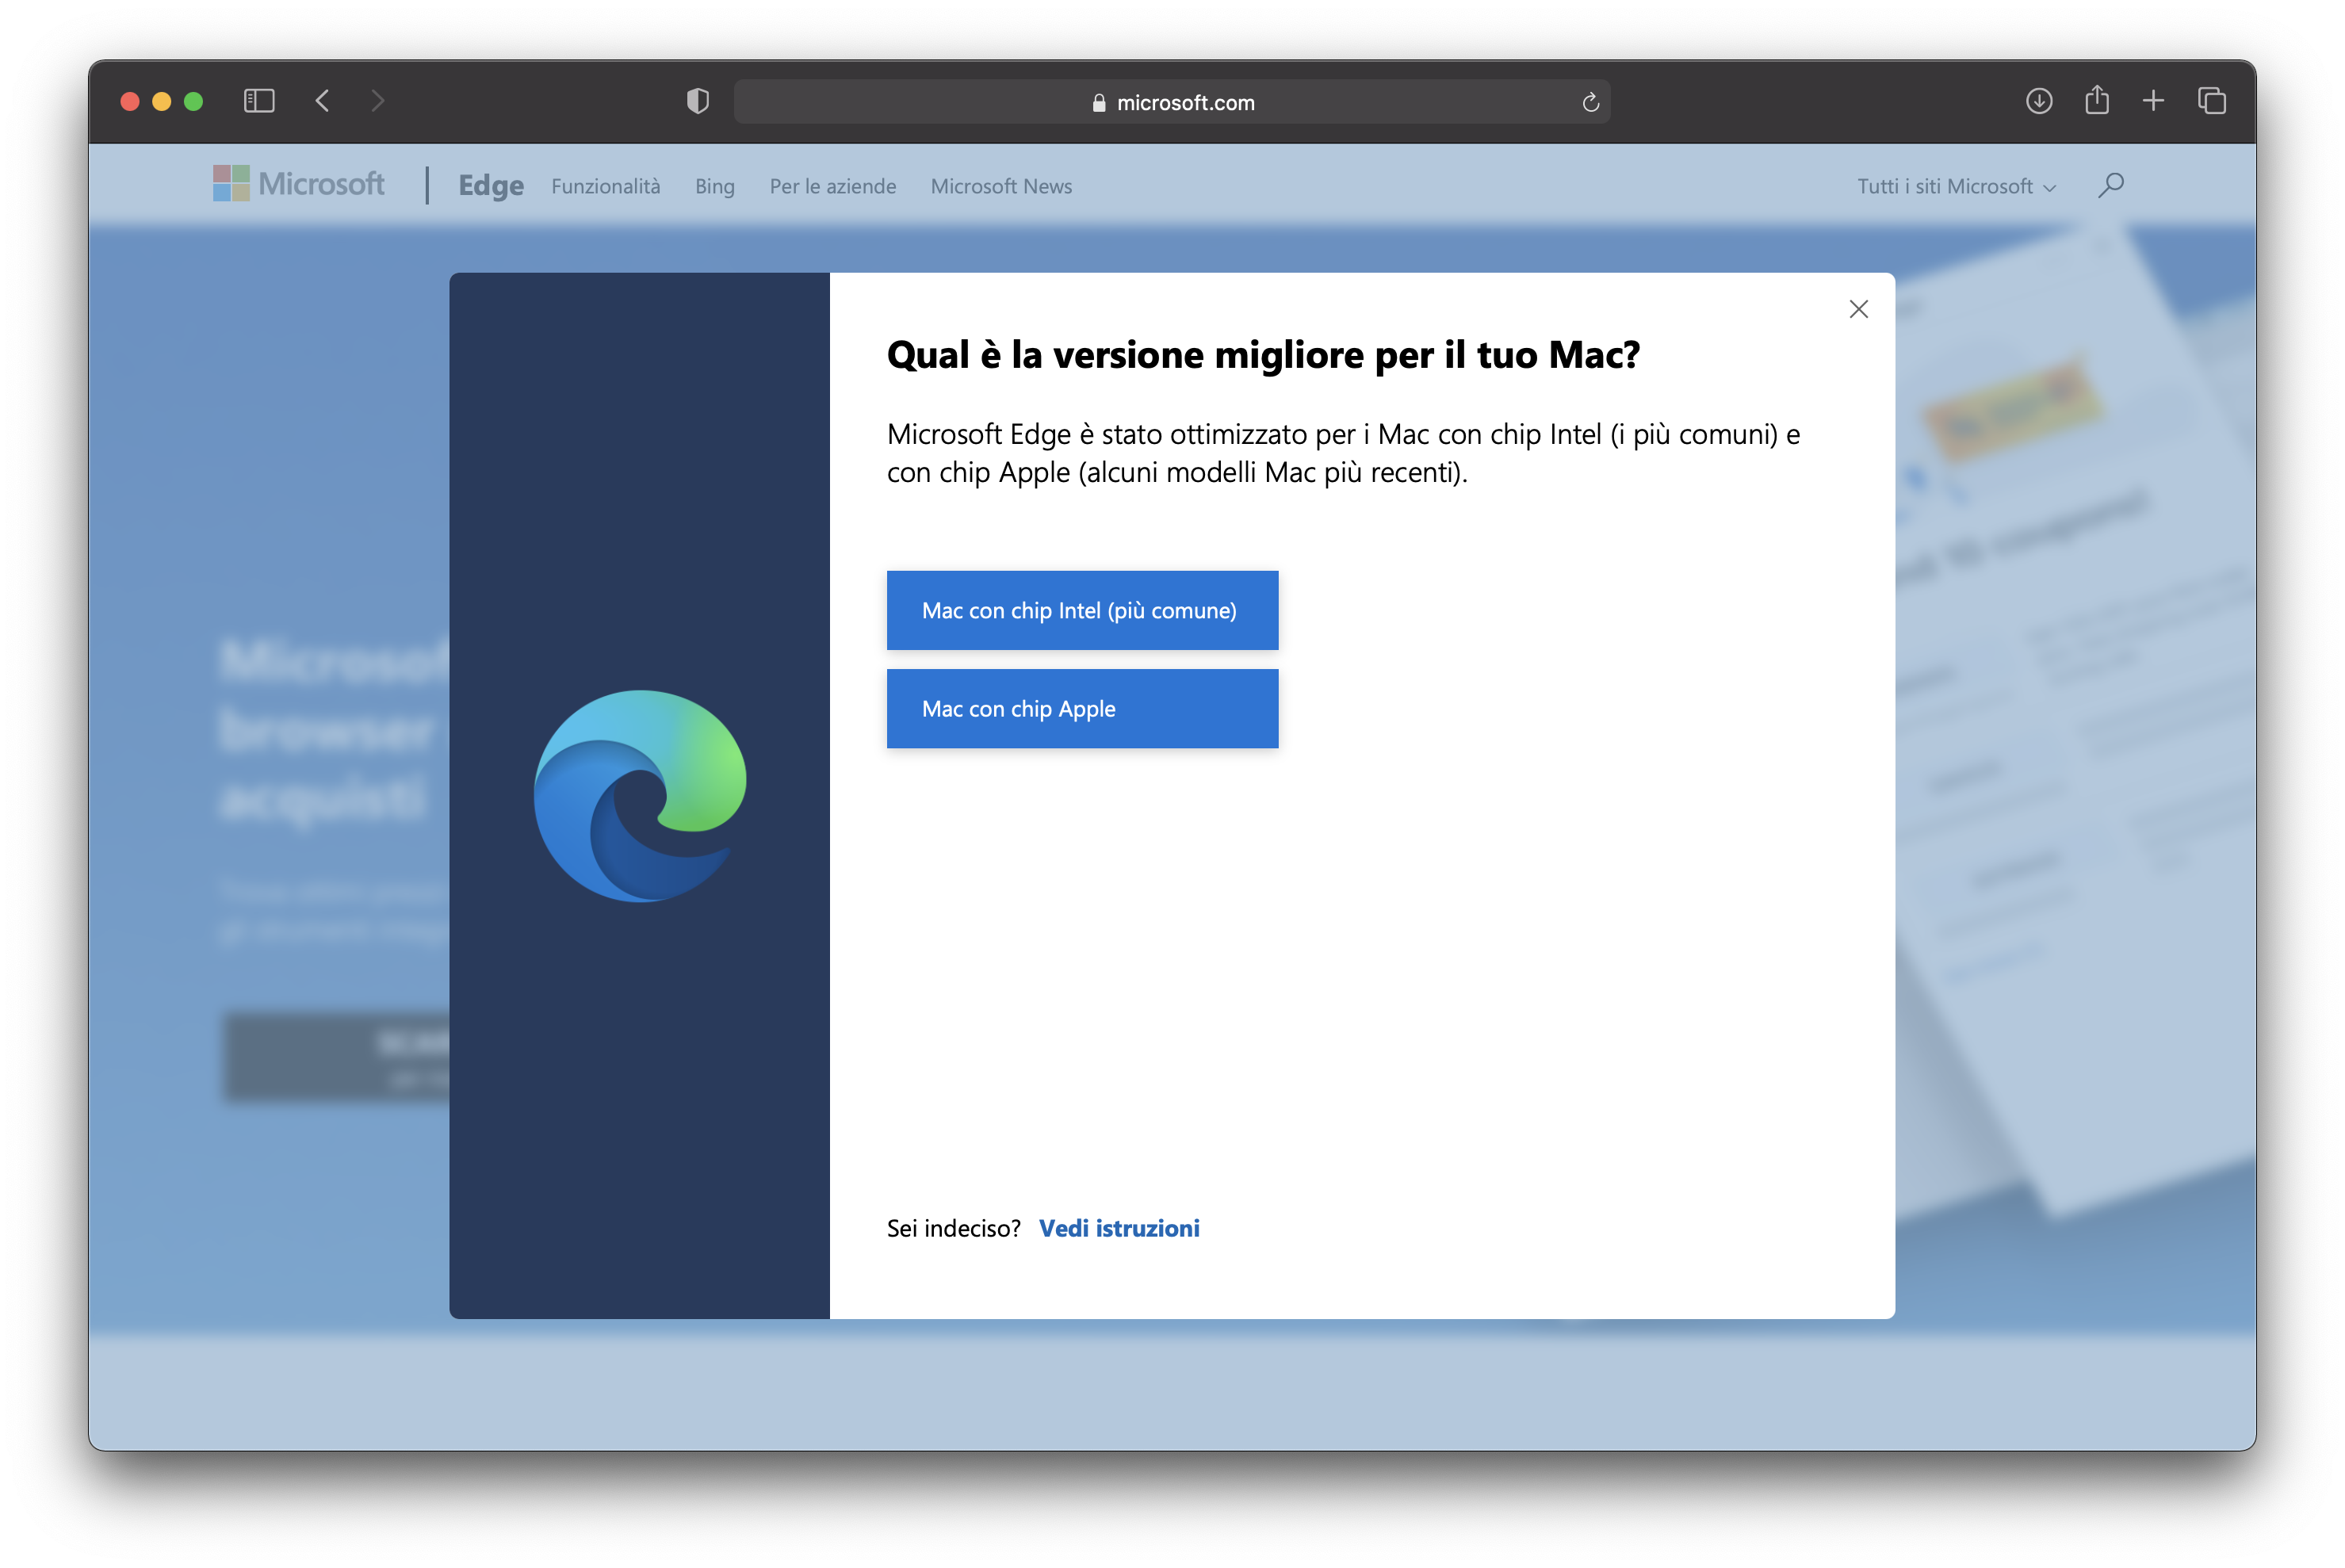2345x1568 pixels.
Task: Click the 'Sei indeciso?' text
Action: [954, 1228]
